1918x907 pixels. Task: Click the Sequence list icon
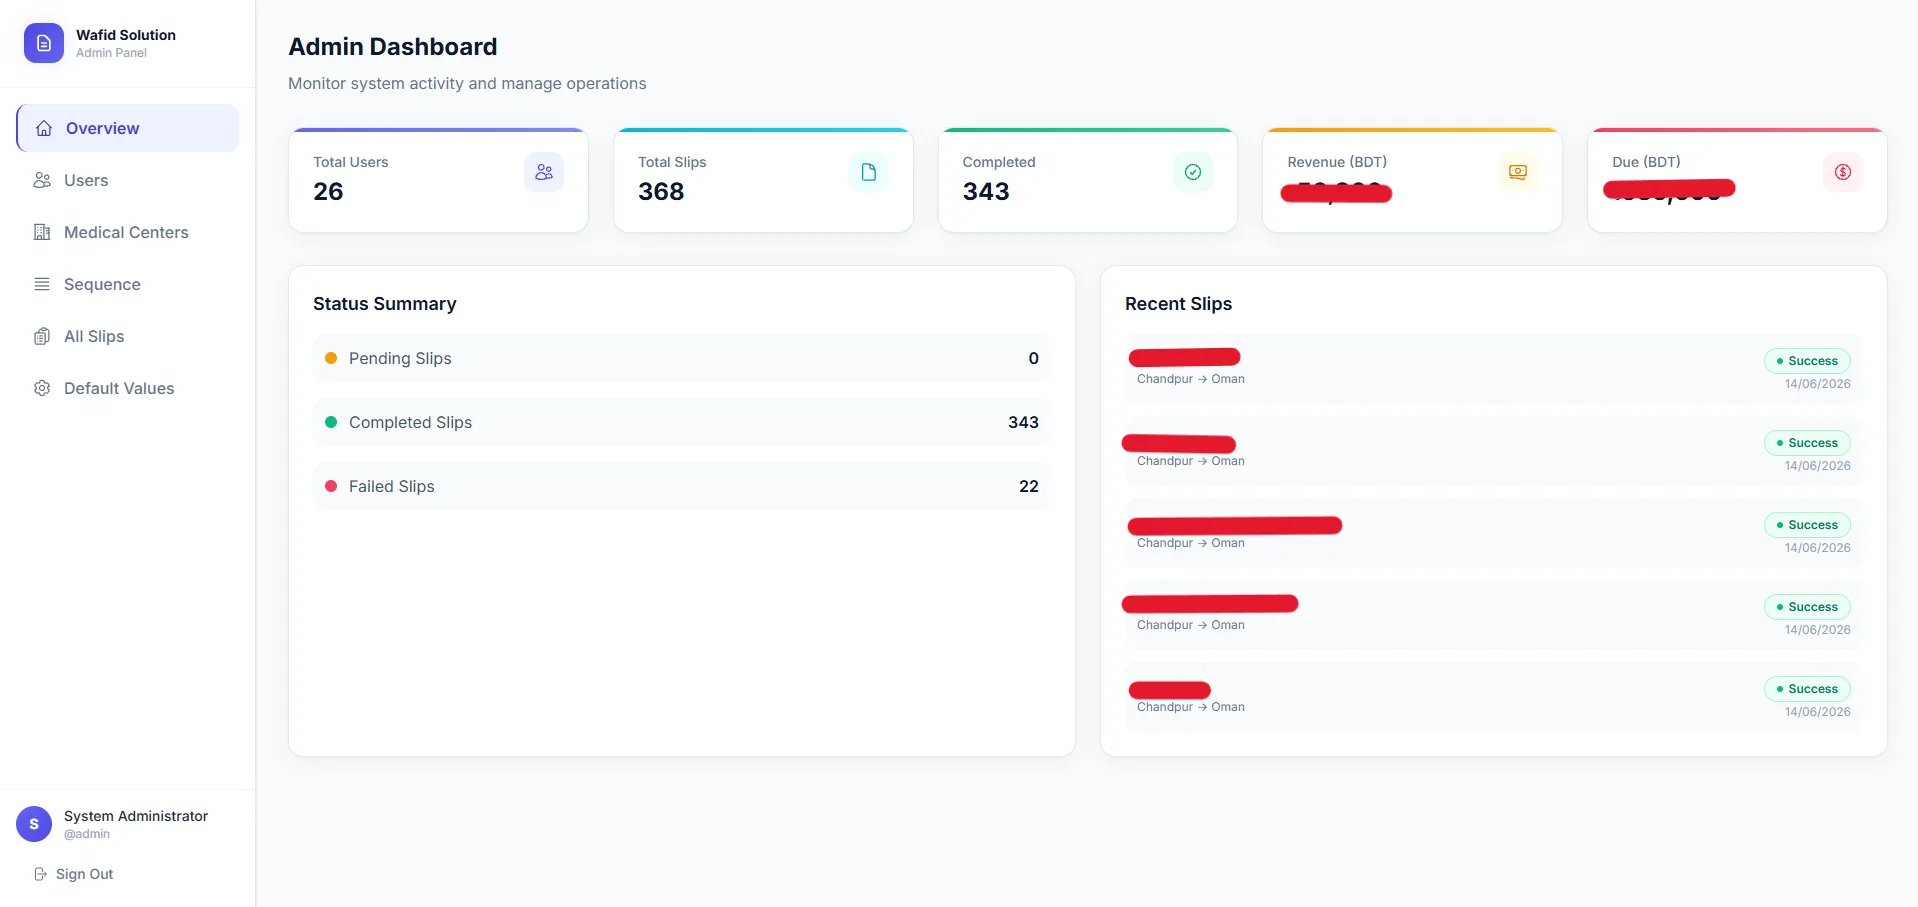pos(42,284)
